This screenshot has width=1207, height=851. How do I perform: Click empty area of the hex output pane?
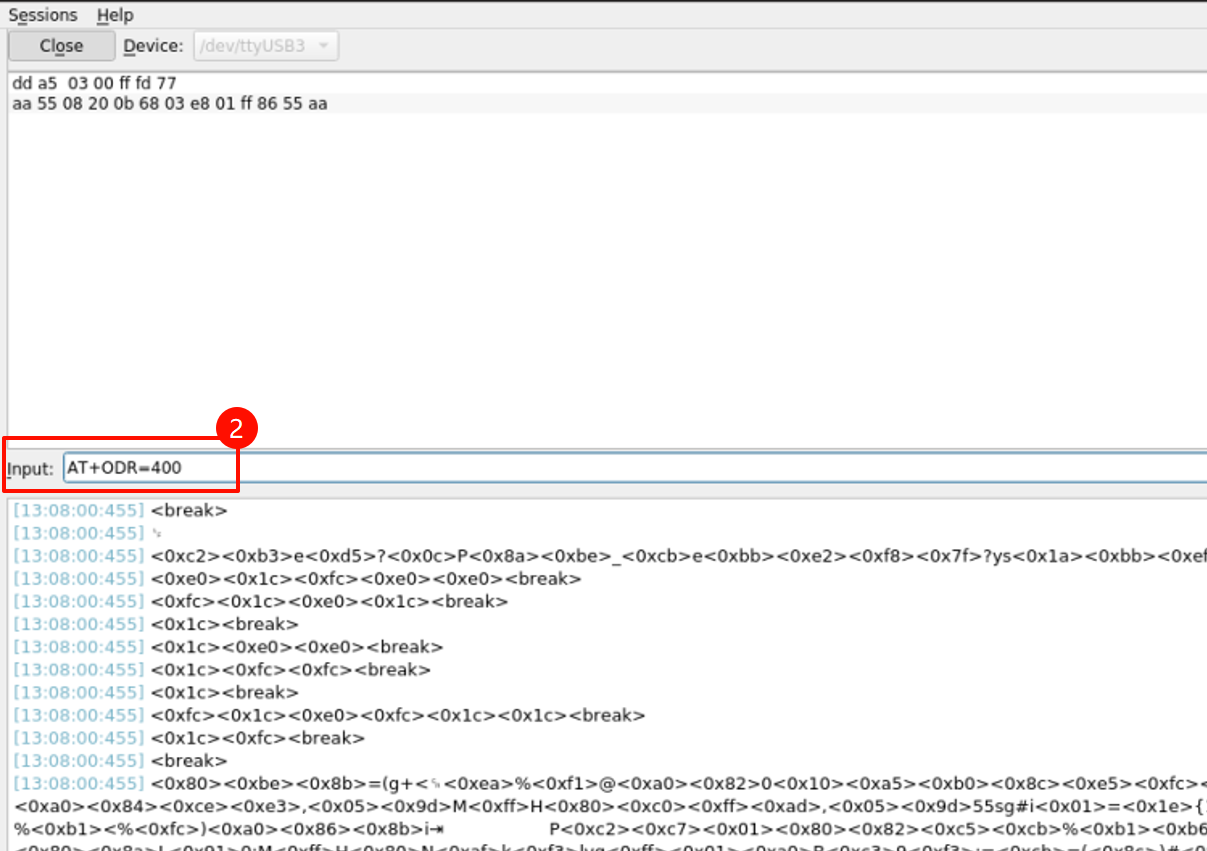(600, 280)
